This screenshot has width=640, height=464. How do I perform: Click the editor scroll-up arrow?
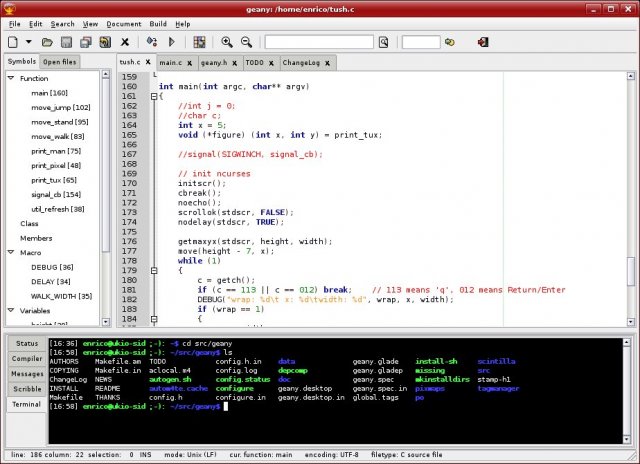point(631,76)
